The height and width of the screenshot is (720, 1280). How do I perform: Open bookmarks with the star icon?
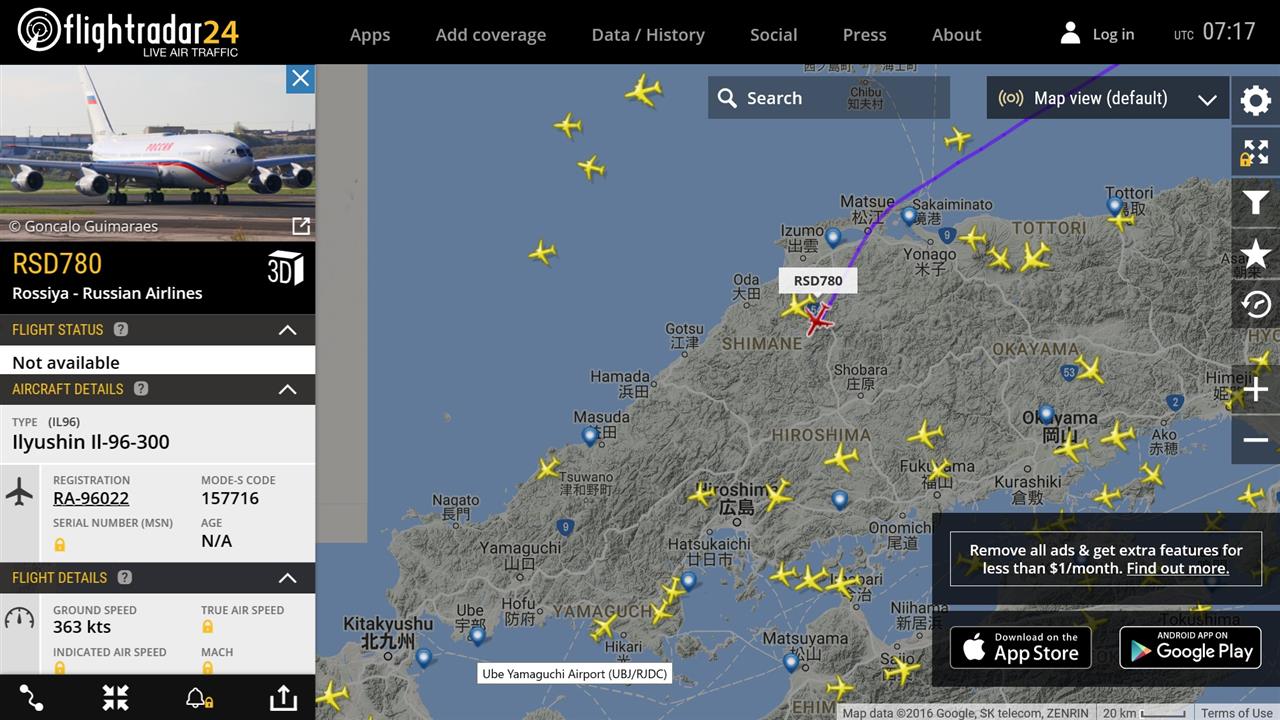pos(1255,254)
